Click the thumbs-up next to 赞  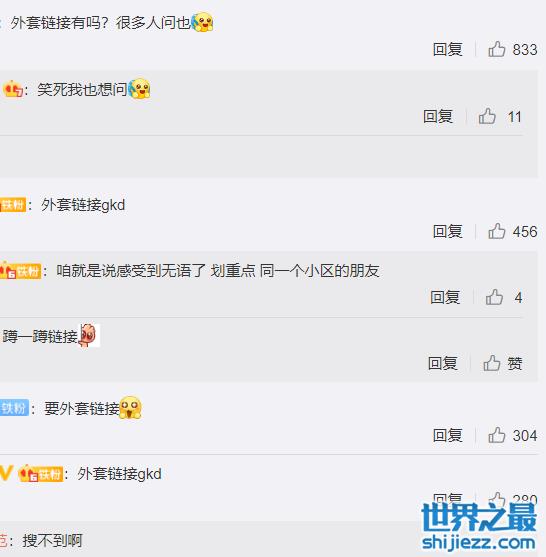492,363
